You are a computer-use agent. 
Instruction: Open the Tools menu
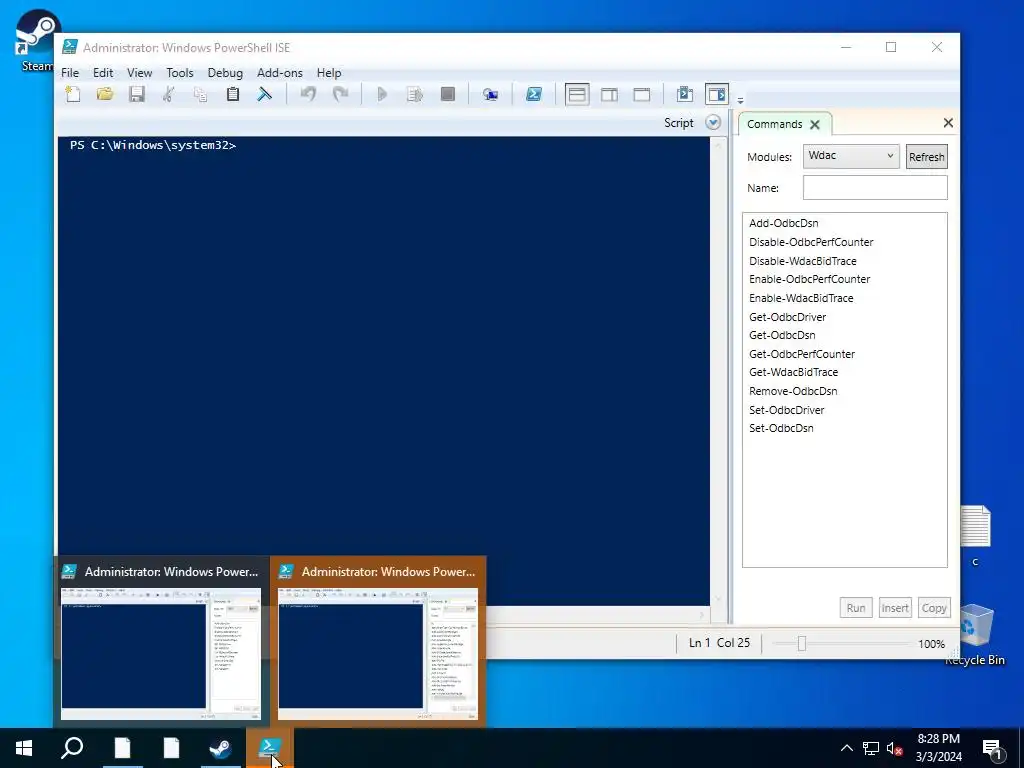180,72
